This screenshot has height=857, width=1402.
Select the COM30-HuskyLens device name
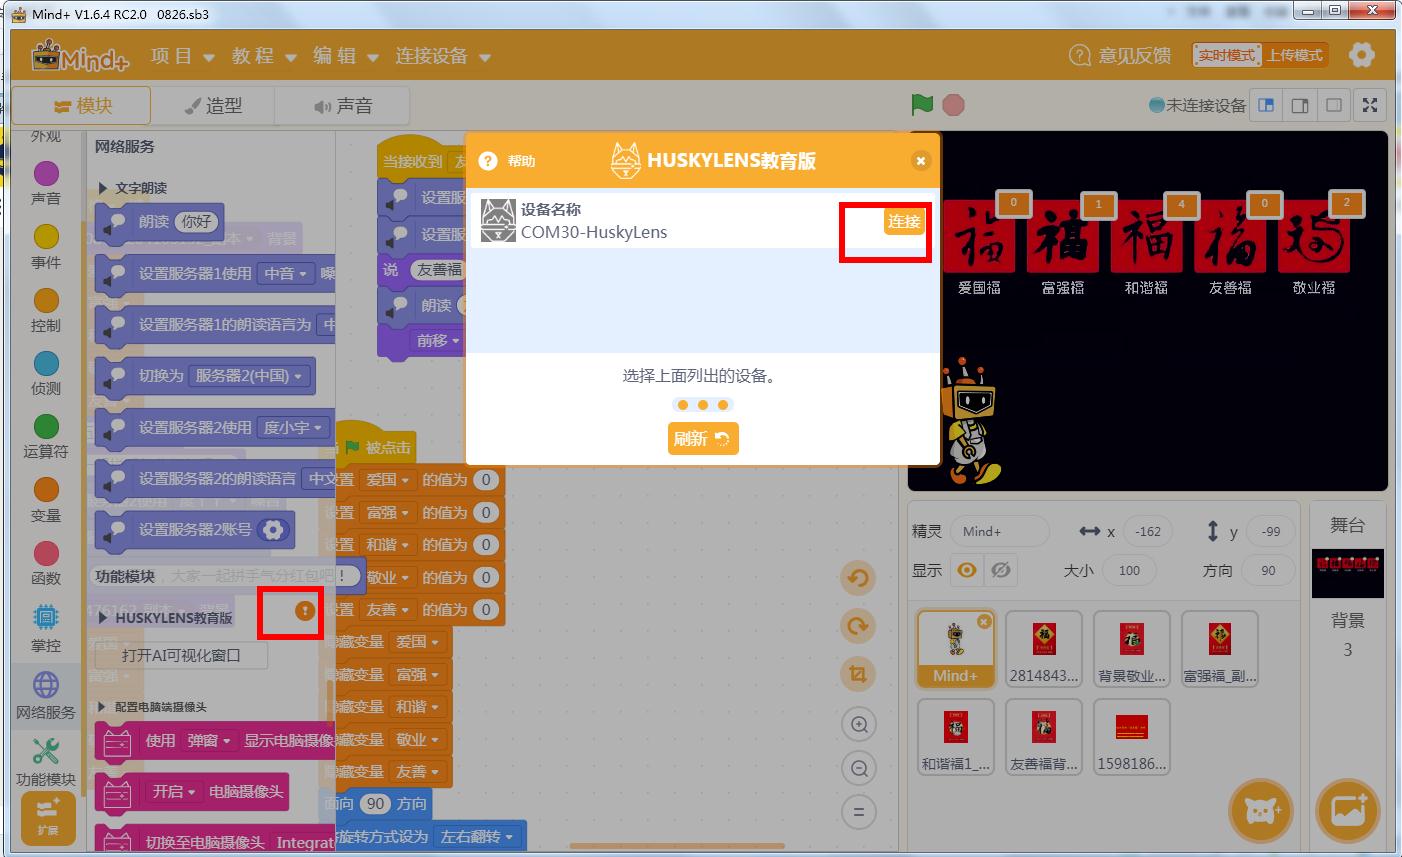coord(594,232)
